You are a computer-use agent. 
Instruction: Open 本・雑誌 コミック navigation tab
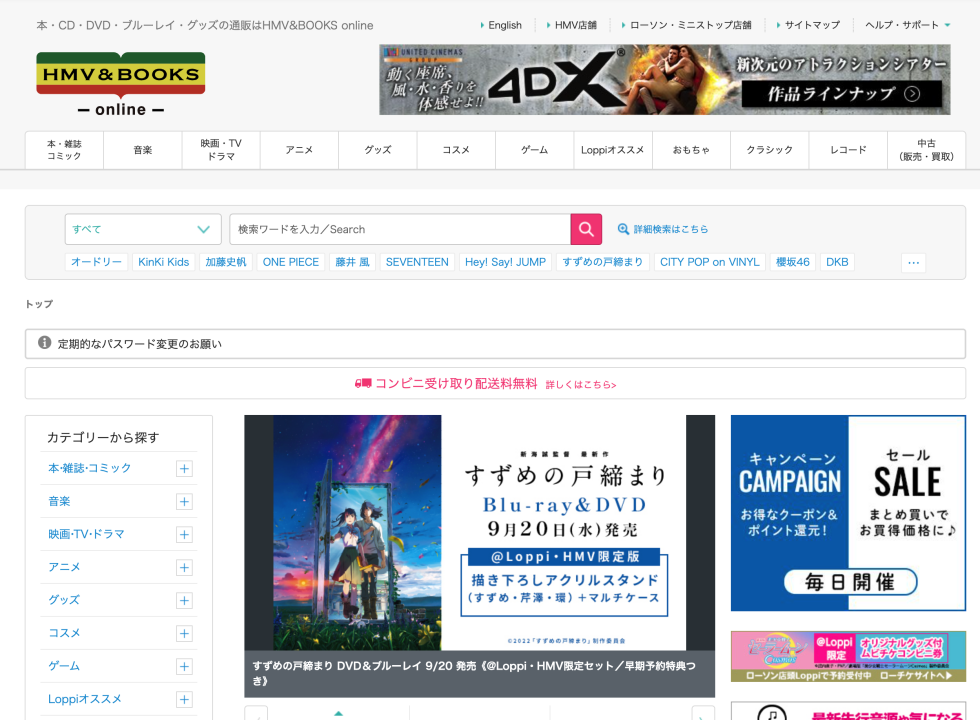[64, 150]
